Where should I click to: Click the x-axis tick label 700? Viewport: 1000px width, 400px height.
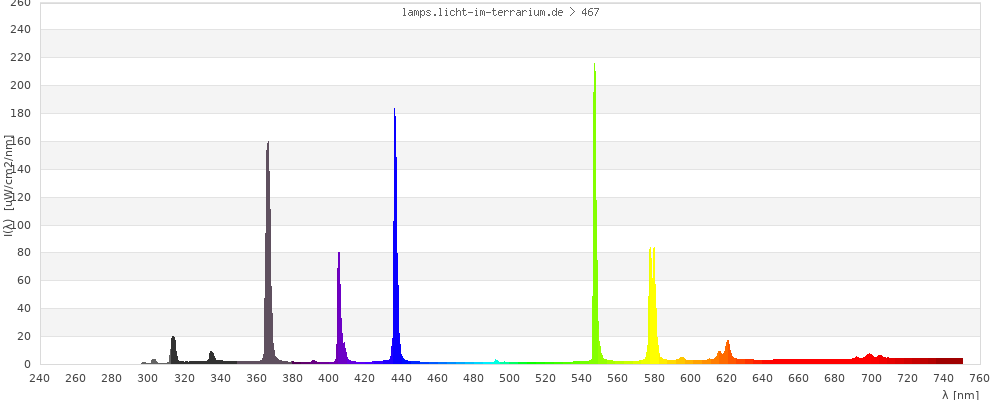pyautogui.click(x=872, y=378)
